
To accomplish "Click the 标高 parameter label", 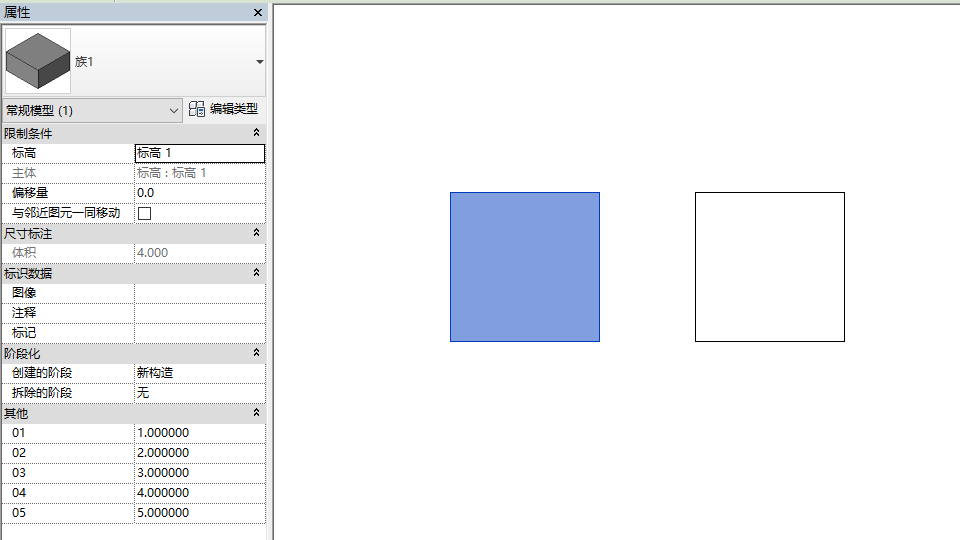I will coord(24,153).
